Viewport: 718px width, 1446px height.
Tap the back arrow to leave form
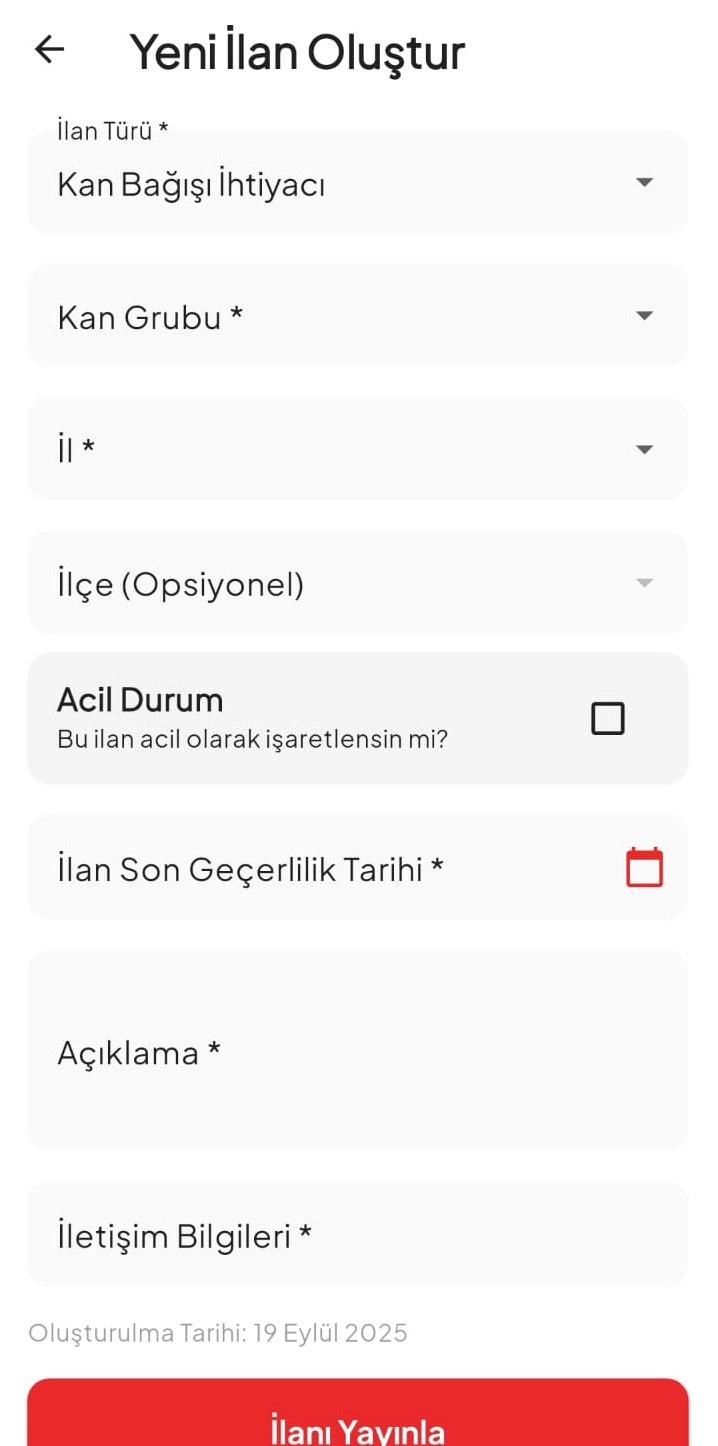click(x=49, y=50)
